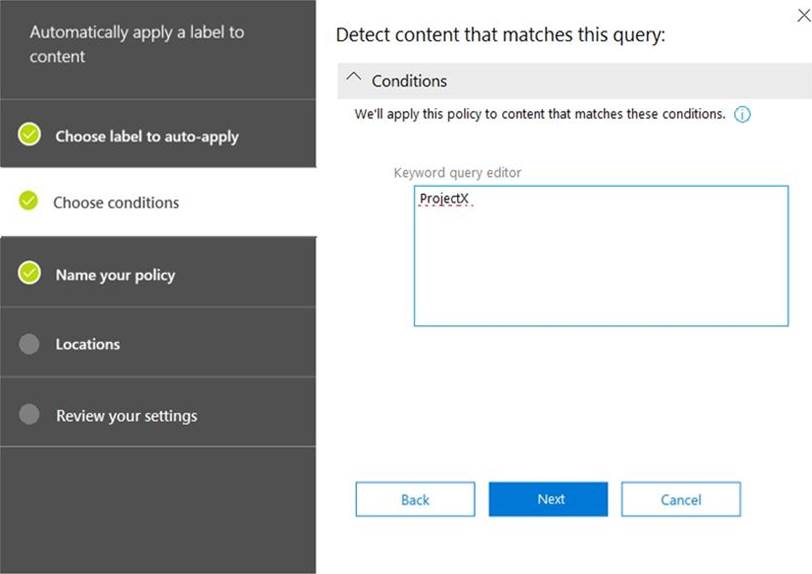Jump to the Locations step
Screen dimensions: 812x574
pos(88,344)
